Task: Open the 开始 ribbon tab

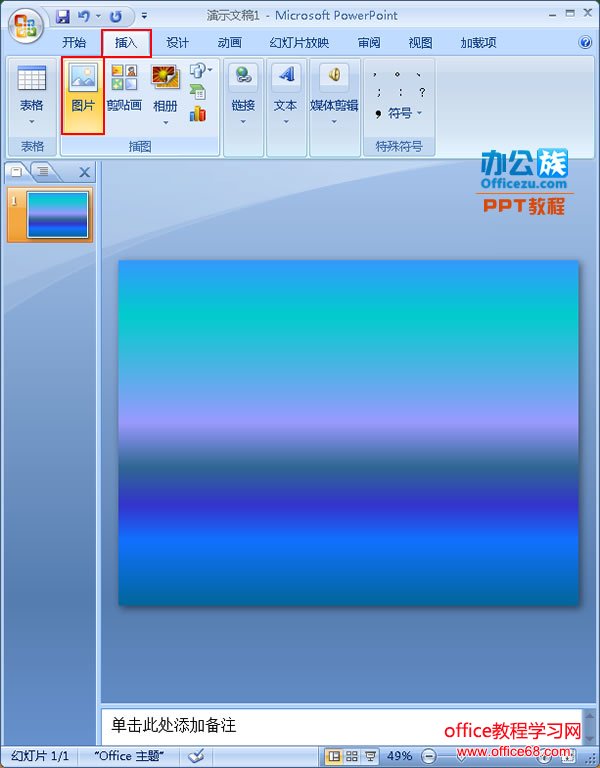Action: click(x=74, y=43)
